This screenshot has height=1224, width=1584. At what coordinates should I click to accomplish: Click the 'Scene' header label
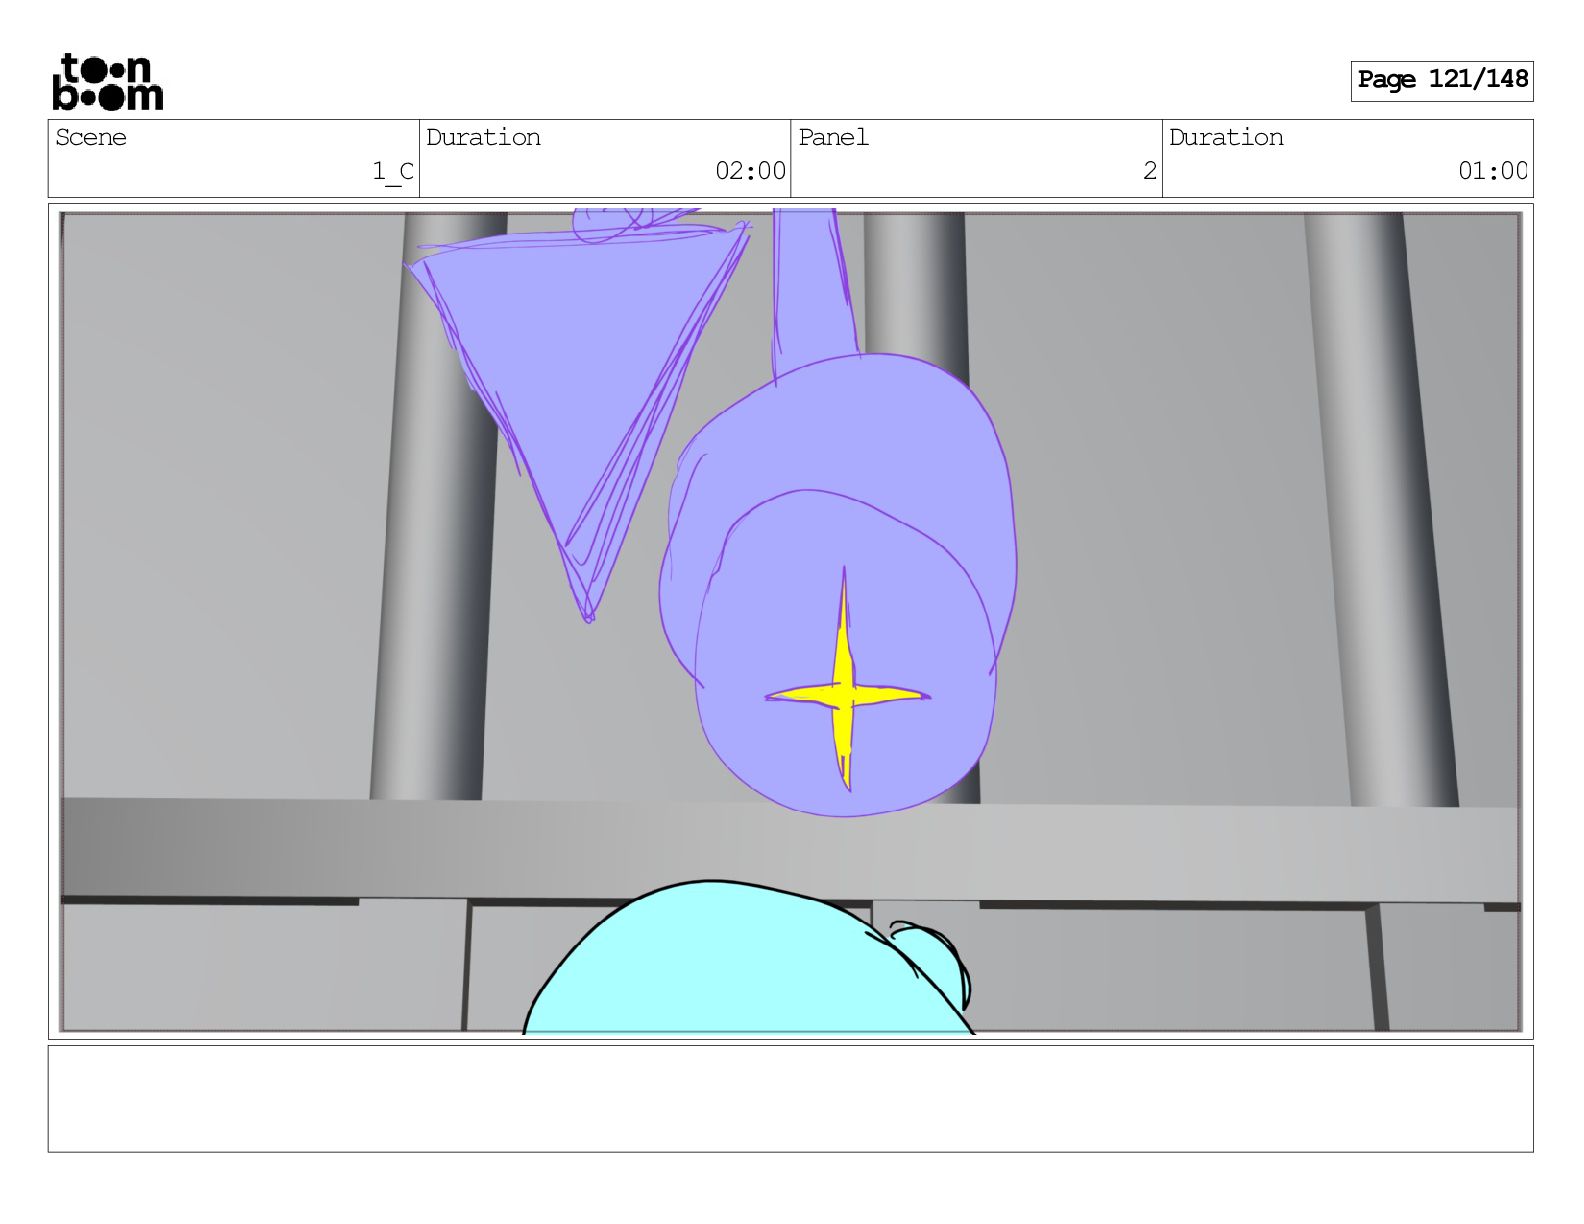click(x=91, y=138)
